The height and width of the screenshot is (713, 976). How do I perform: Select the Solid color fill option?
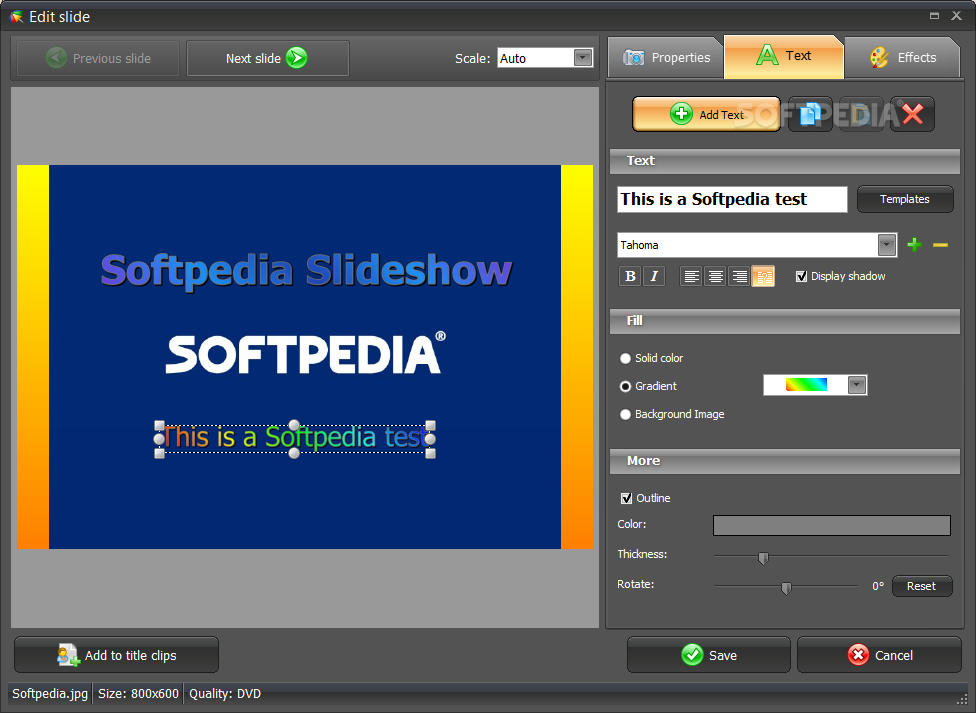tap(626, 359)
